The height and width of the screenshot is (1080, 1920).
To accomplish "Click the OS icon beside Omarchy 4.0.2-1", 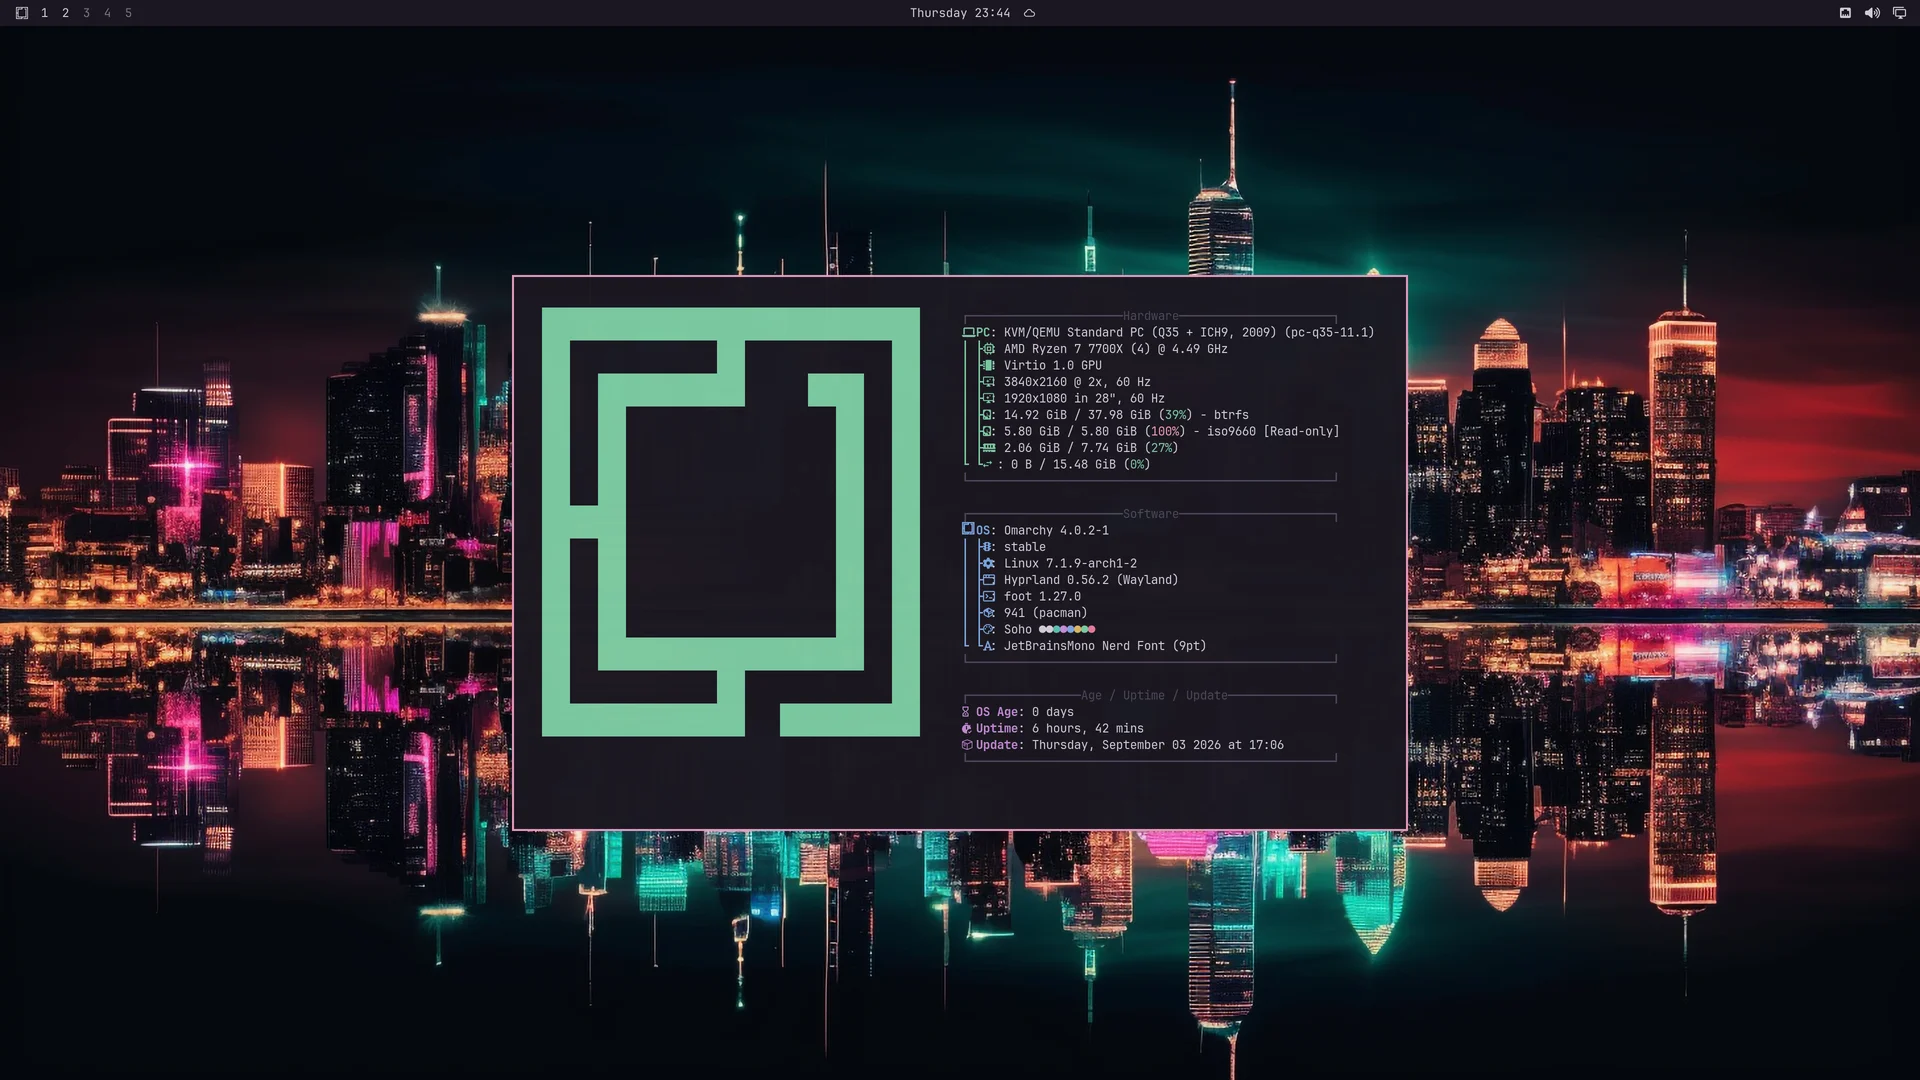I will tap(968, 529).
